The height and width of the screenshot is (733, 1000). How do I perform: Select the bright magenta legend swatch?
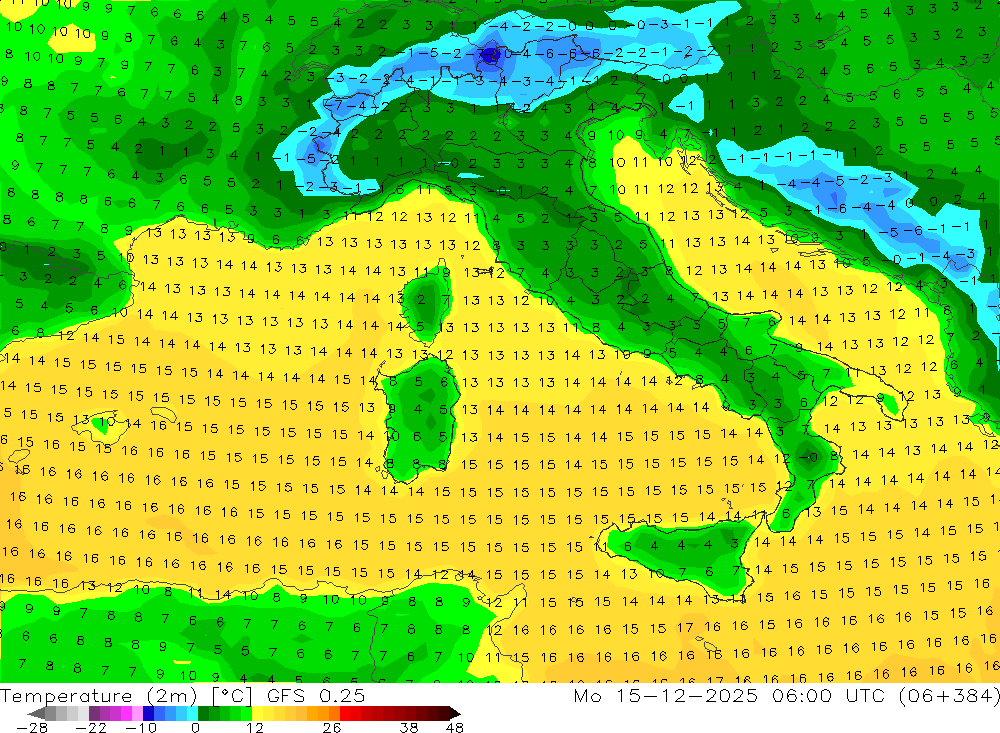(126, 713)
